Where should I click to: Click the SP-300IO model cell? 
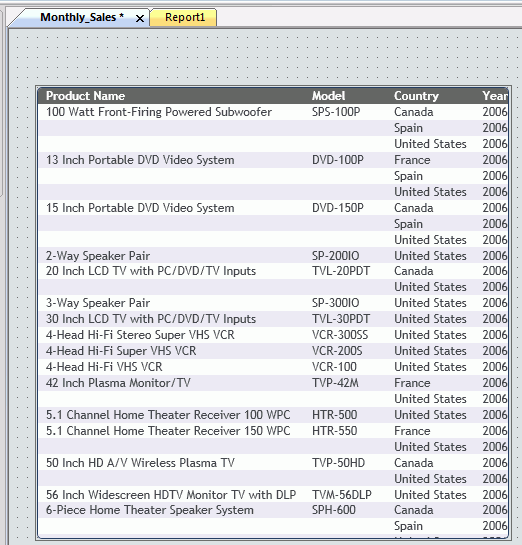coord(335,303)
